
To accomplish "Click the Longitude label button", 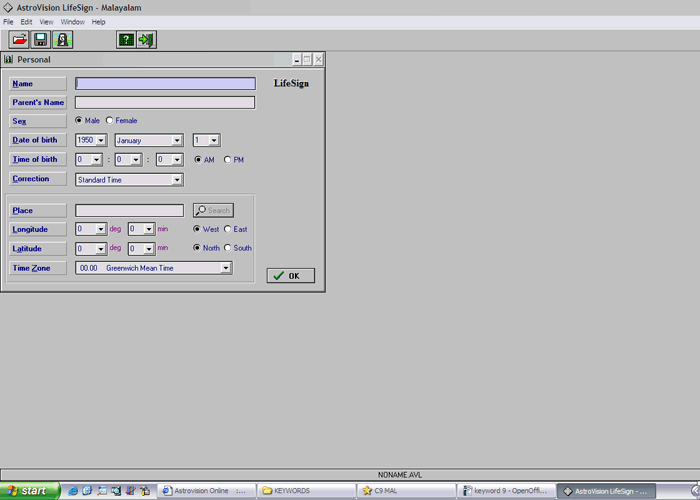I will pyautogui.click(x=38, y=229).
